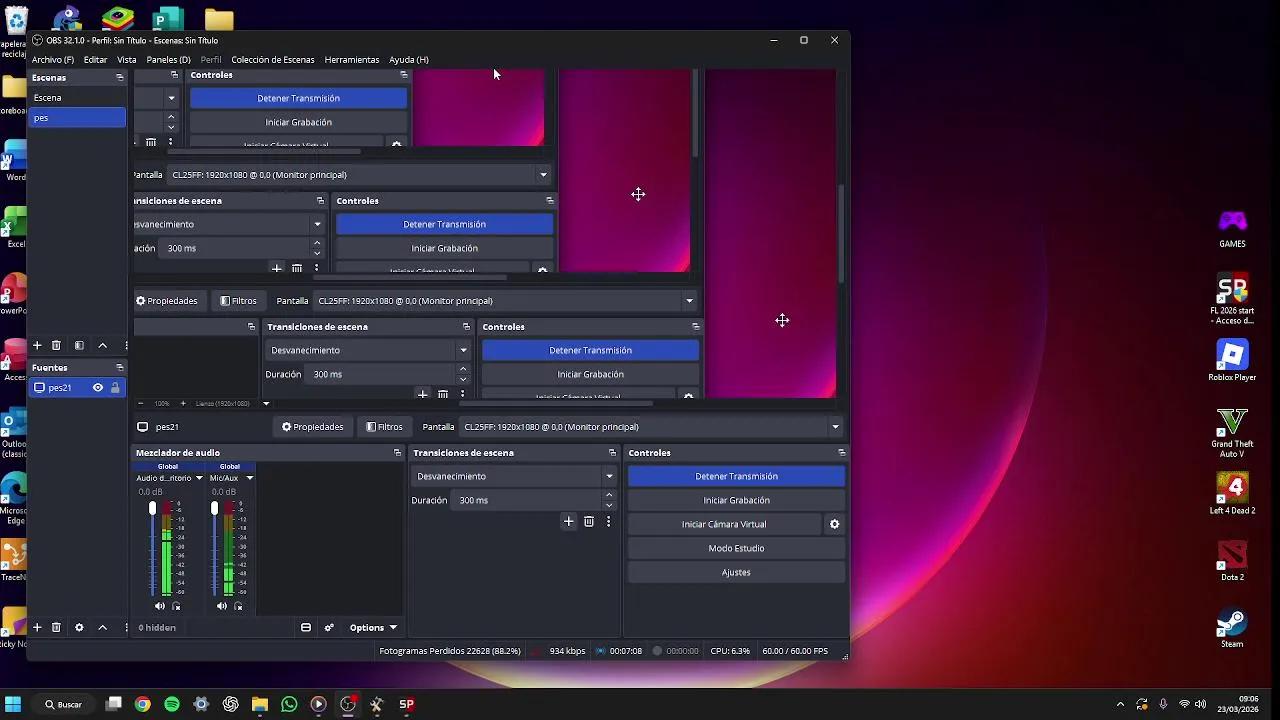Open Steam desktop shortcut
Viewport: 1280px width, 720px height.
1232,627
